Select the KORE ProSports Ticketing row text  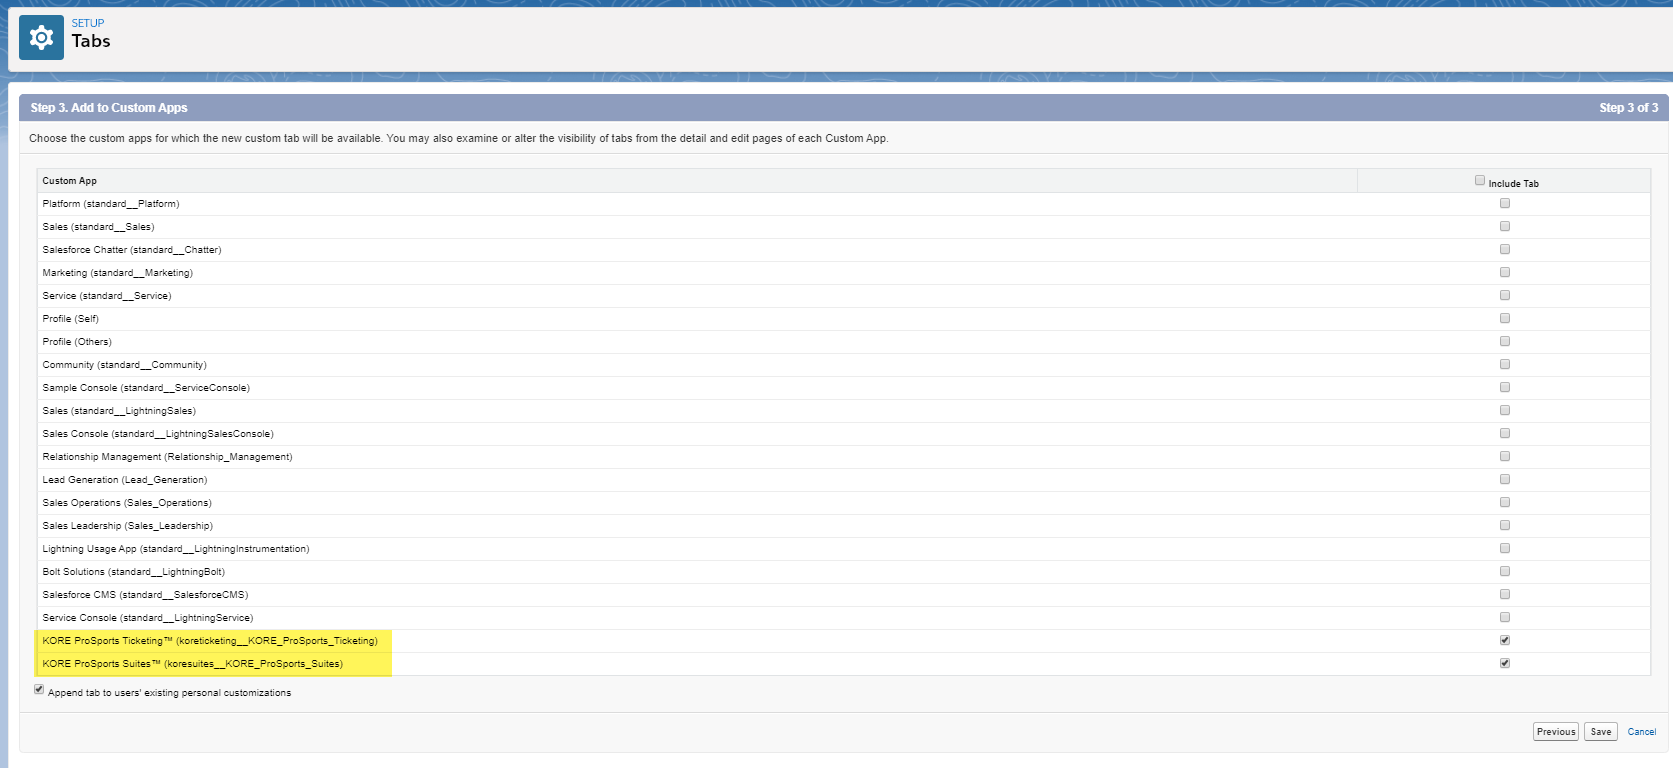point(210,641)
